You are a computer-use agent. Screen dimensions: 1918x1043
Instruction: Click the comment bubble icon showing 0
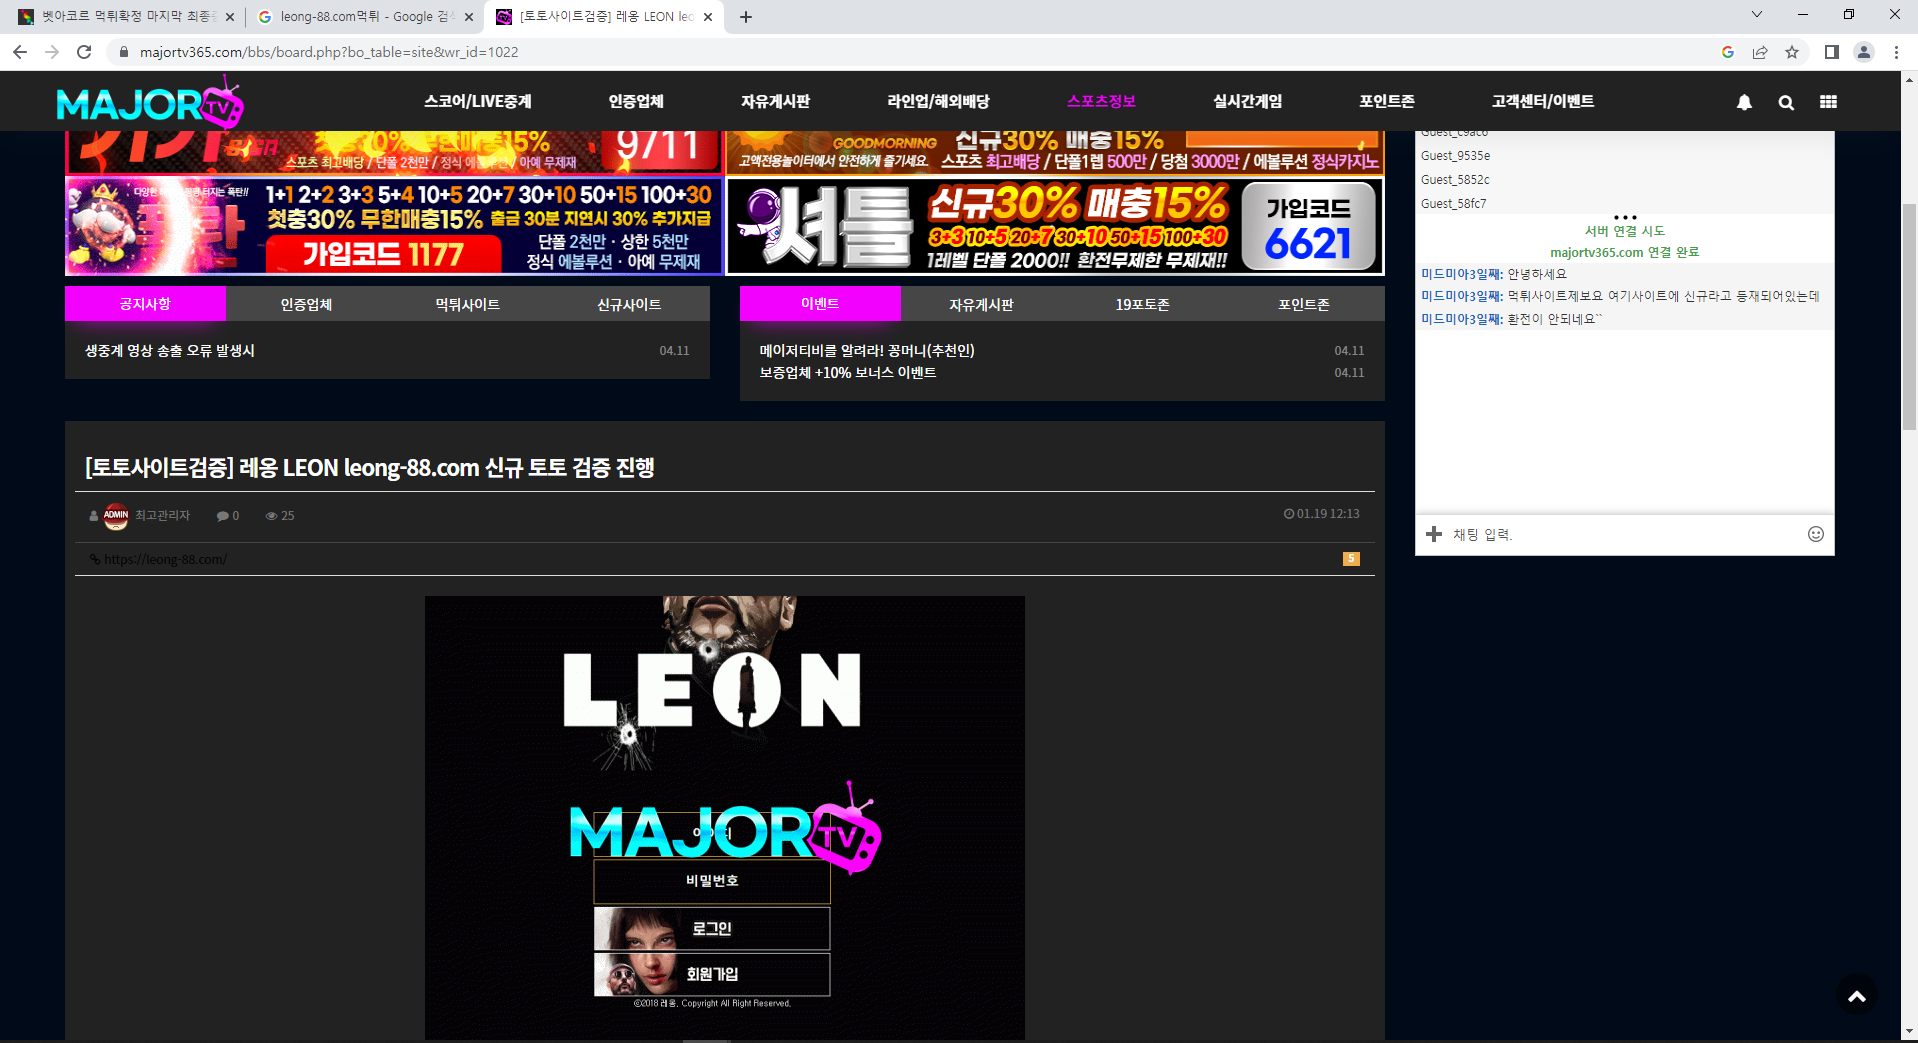pos(228,516)
